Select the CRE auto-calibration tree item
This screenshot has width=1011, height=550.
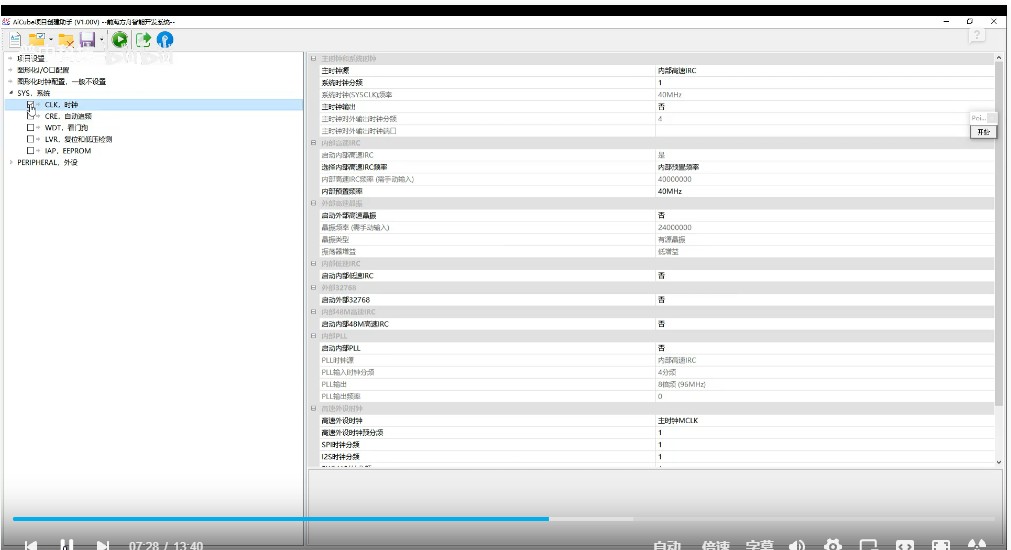tap(68, 116)
